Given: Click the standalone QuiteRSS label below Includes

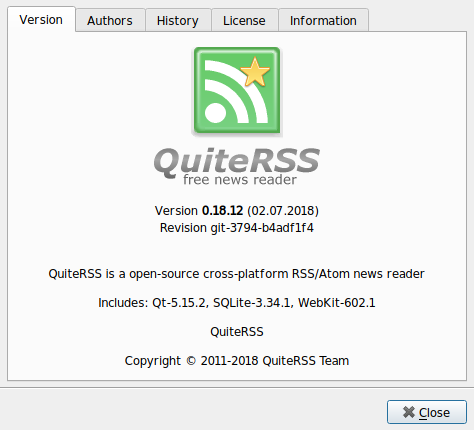Looking at the screenshot, I should click(237, 332).
